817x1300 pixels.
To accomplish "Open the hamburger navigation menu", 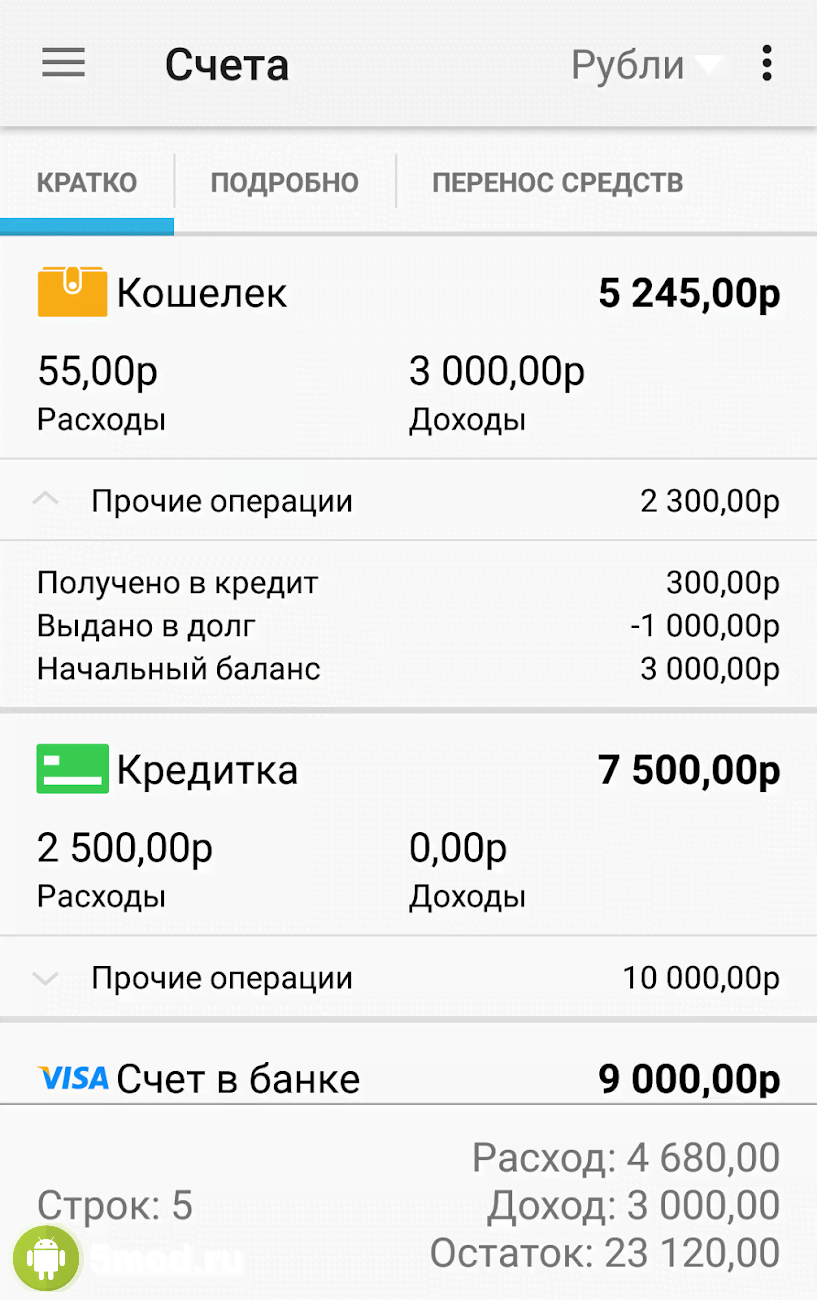I will click(63, 64).
